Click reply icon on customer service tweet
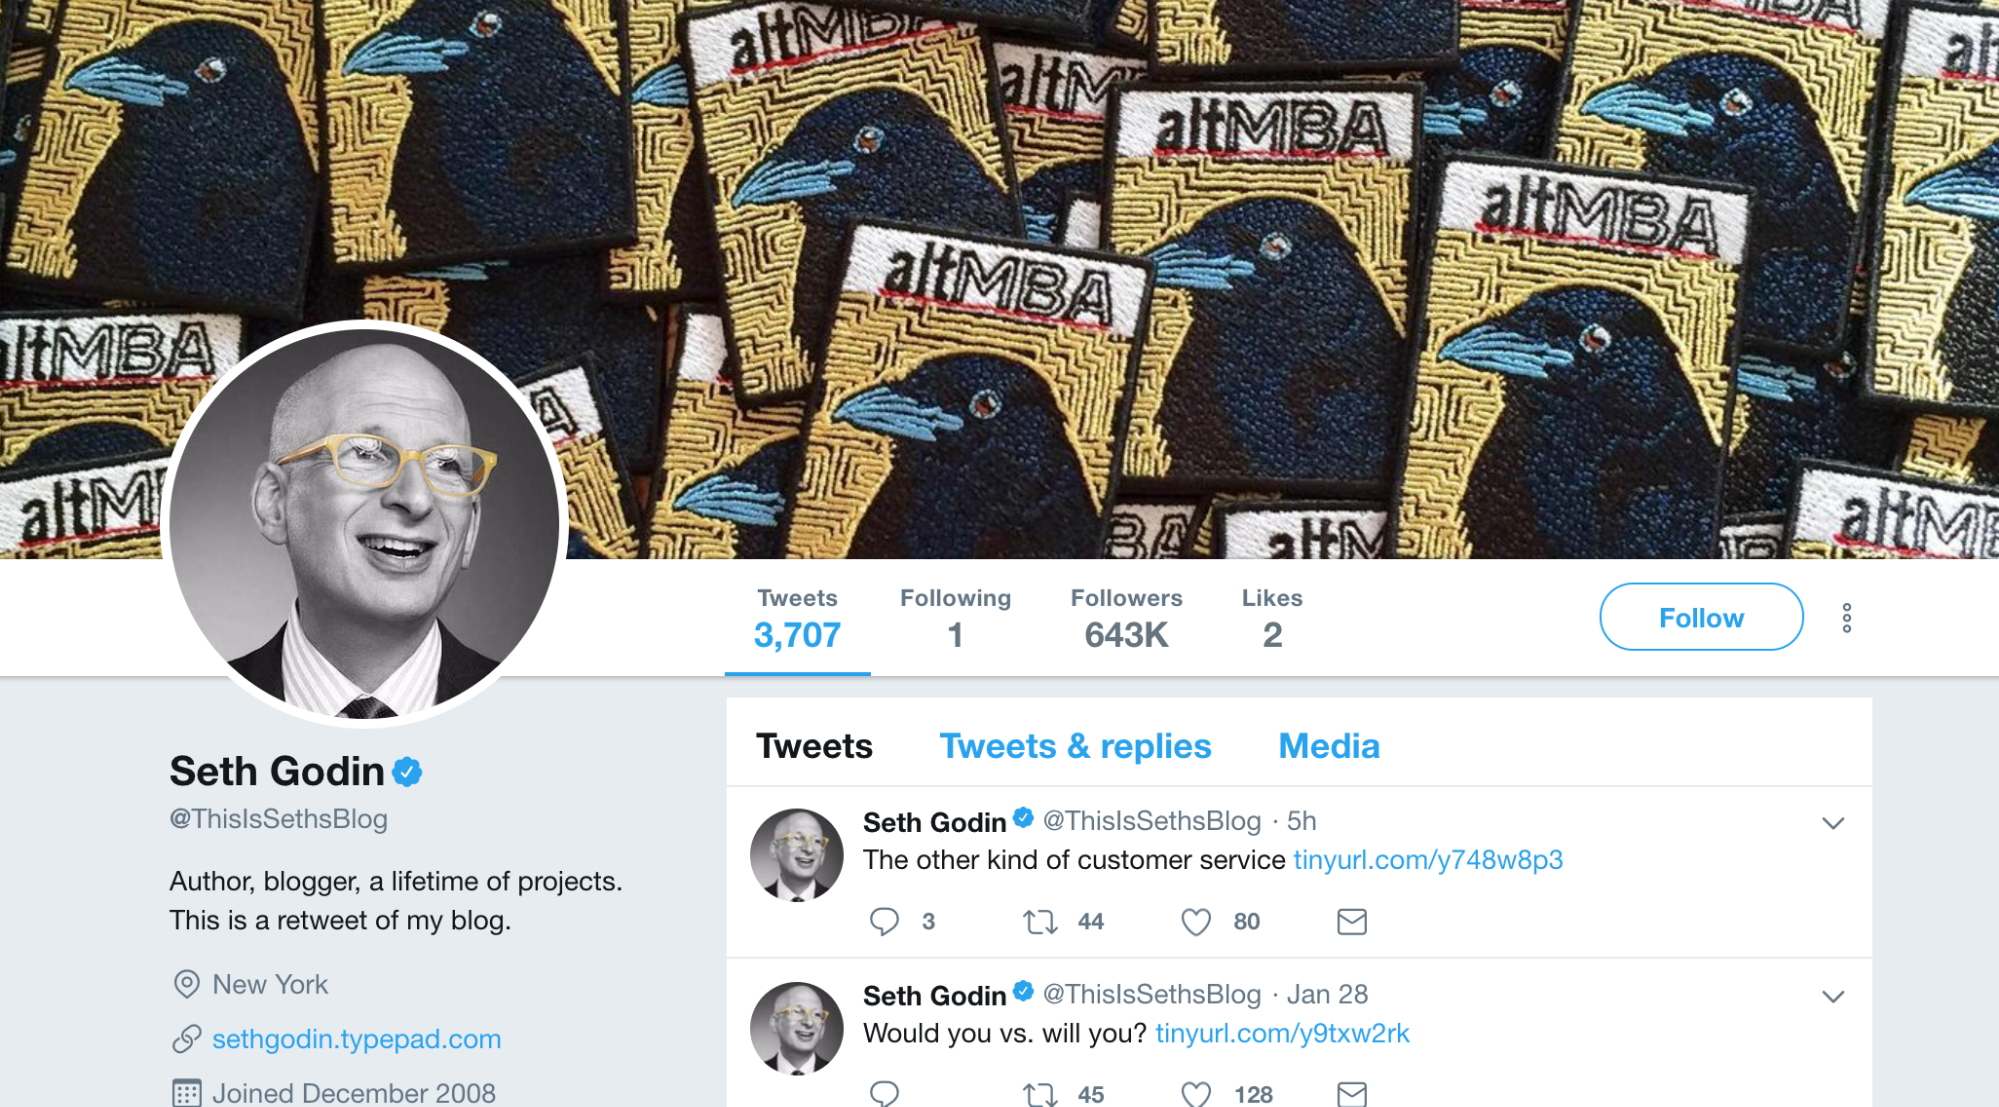The image size is (1999, 1107). pos(884,921)
